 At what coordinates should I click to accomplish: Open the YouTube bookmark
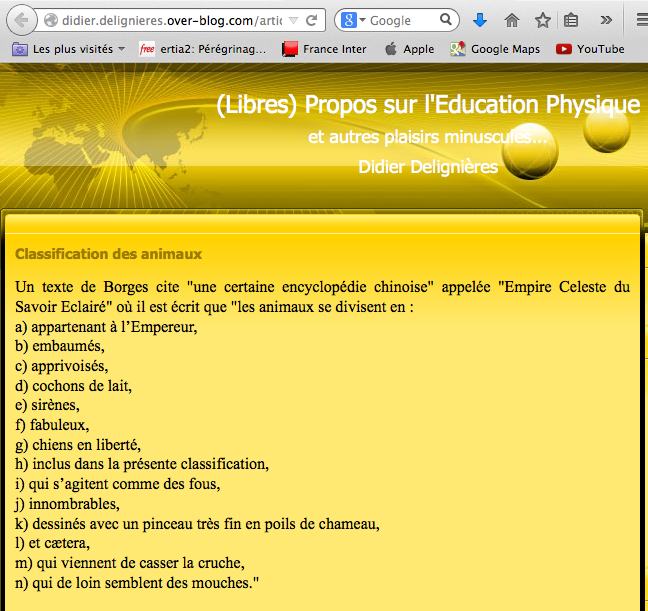point(590,49)
